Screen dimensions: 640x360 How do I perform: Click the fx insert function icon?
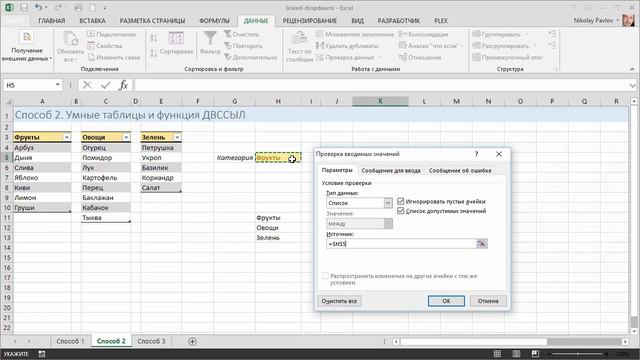pyautogui.click(x=124, y=85)
